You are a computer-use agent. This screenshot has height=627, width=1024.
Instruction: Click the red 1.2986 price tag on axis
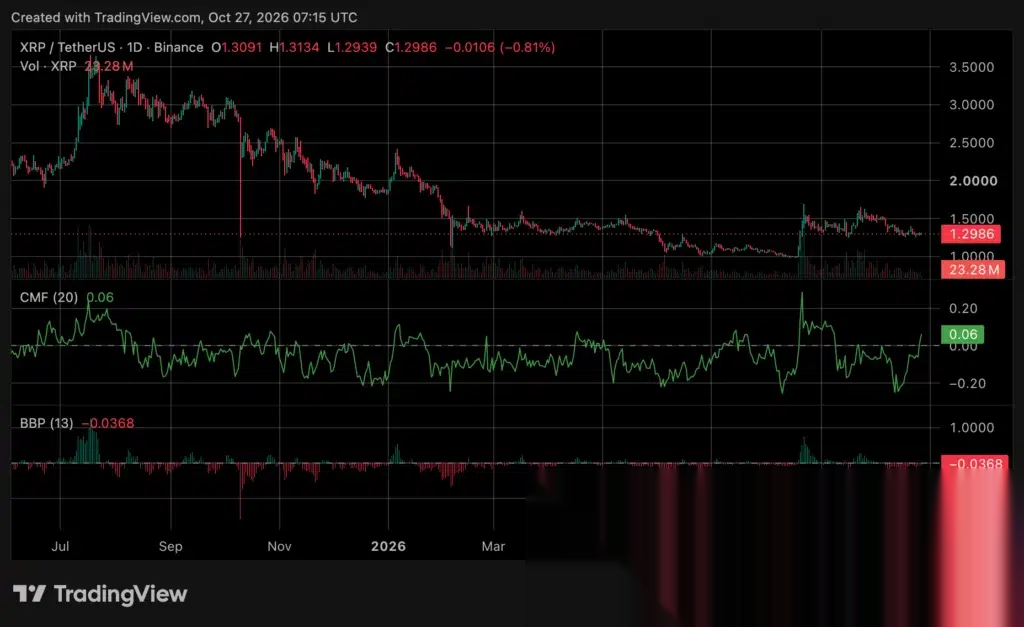click(x=971, y=234)
